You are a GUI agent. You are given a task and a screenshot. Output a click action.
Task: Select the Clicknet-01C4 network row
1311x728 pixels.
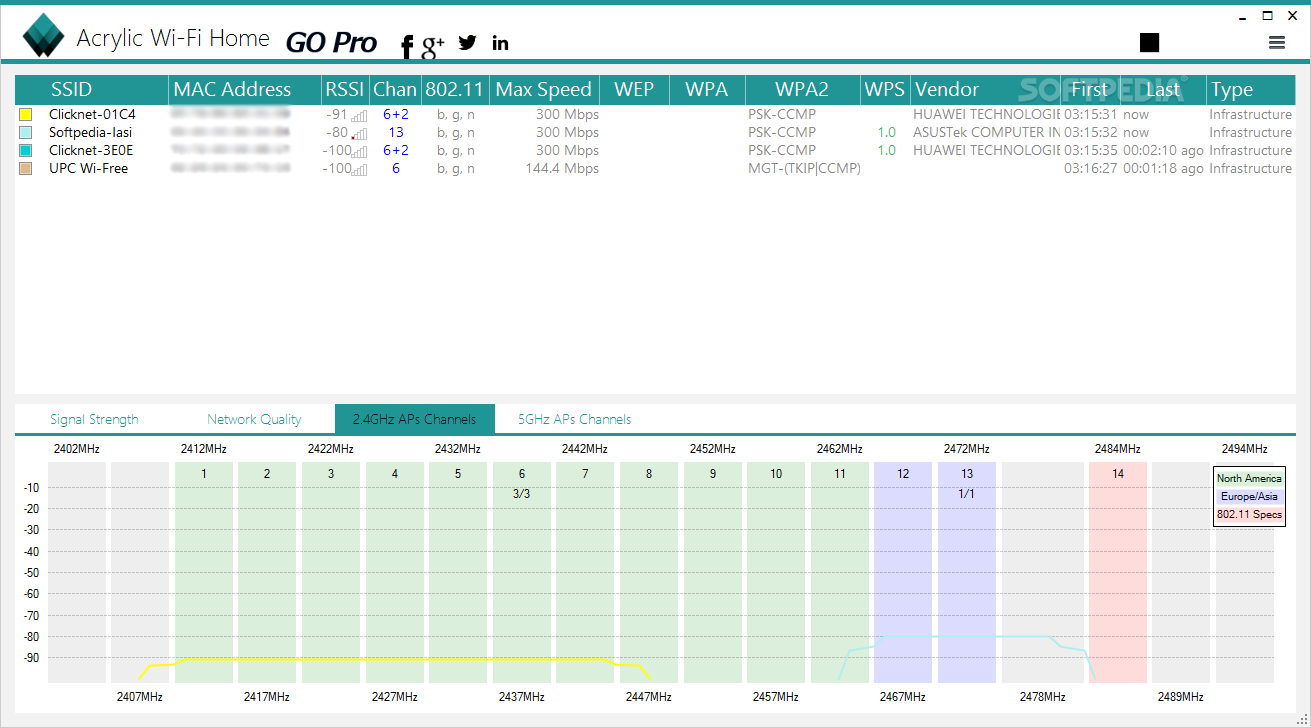655,115
